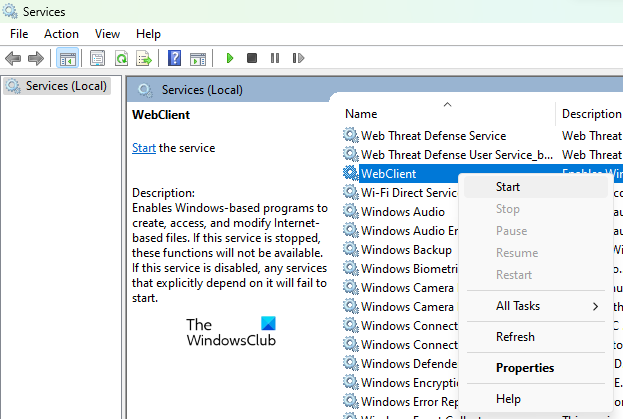Select the Web Threat Defense Service row
The image size is (623, 419).
pyautogui.click(x=483, y=135)
